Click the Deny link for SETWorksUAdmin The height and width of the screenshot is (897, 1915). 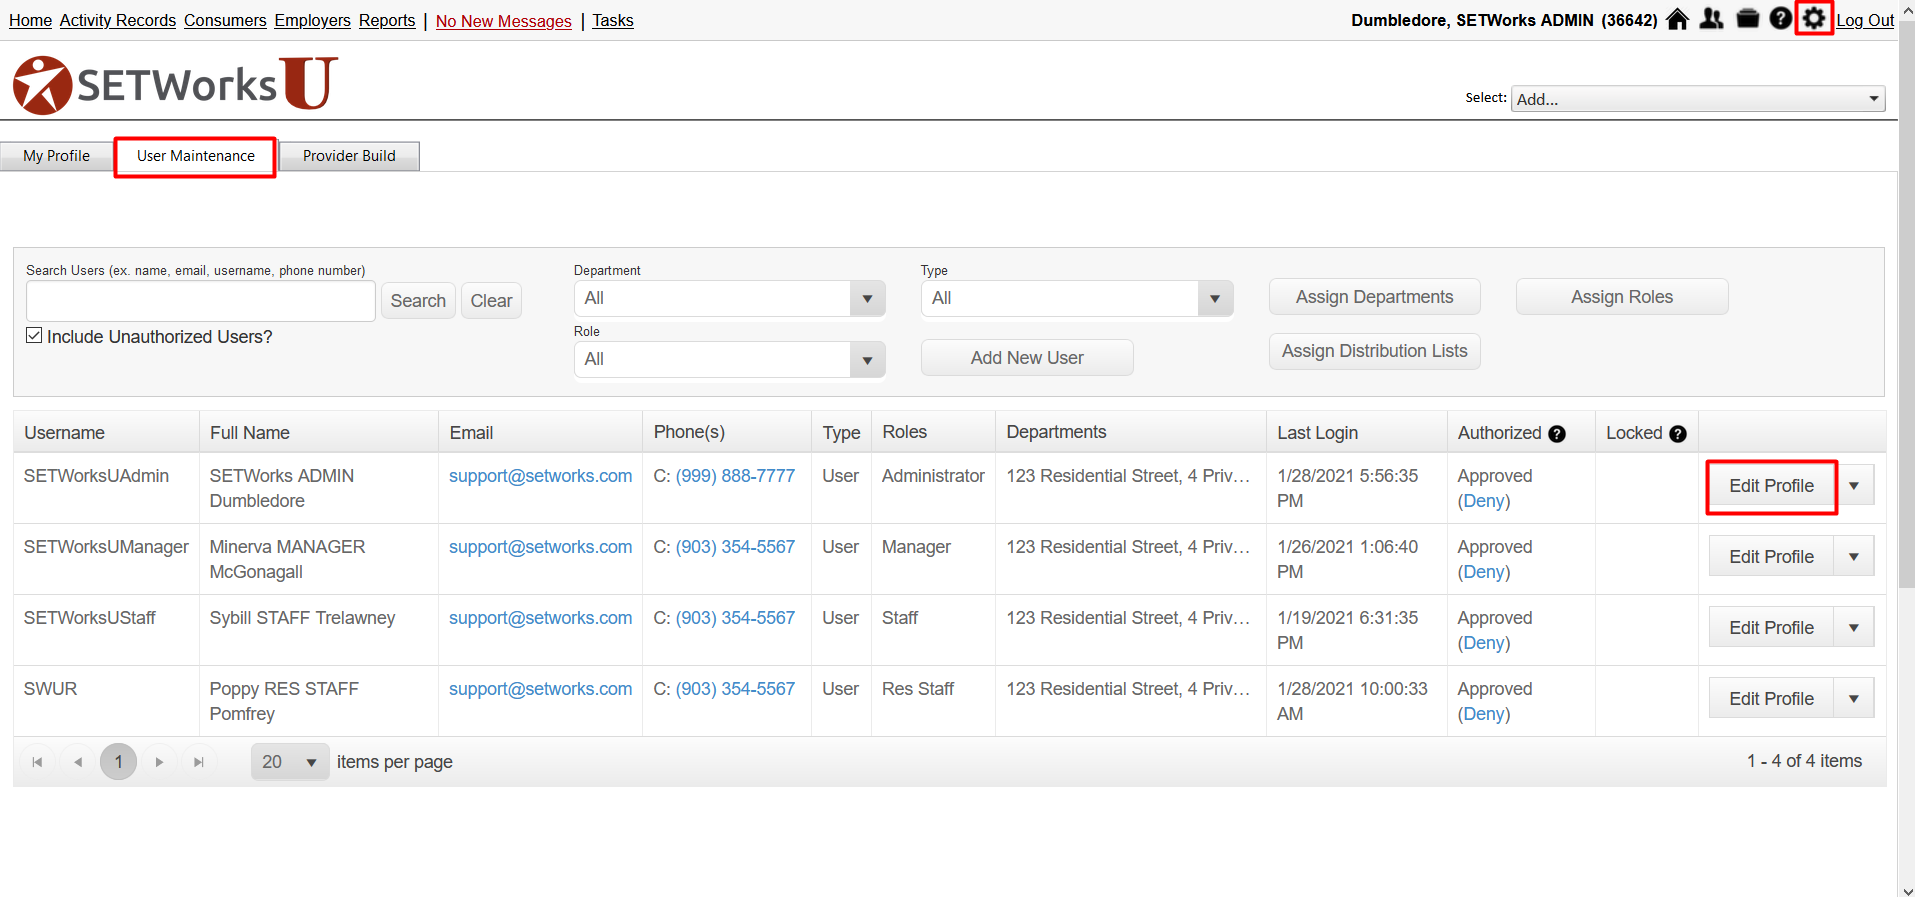[x=1484, y=501]
